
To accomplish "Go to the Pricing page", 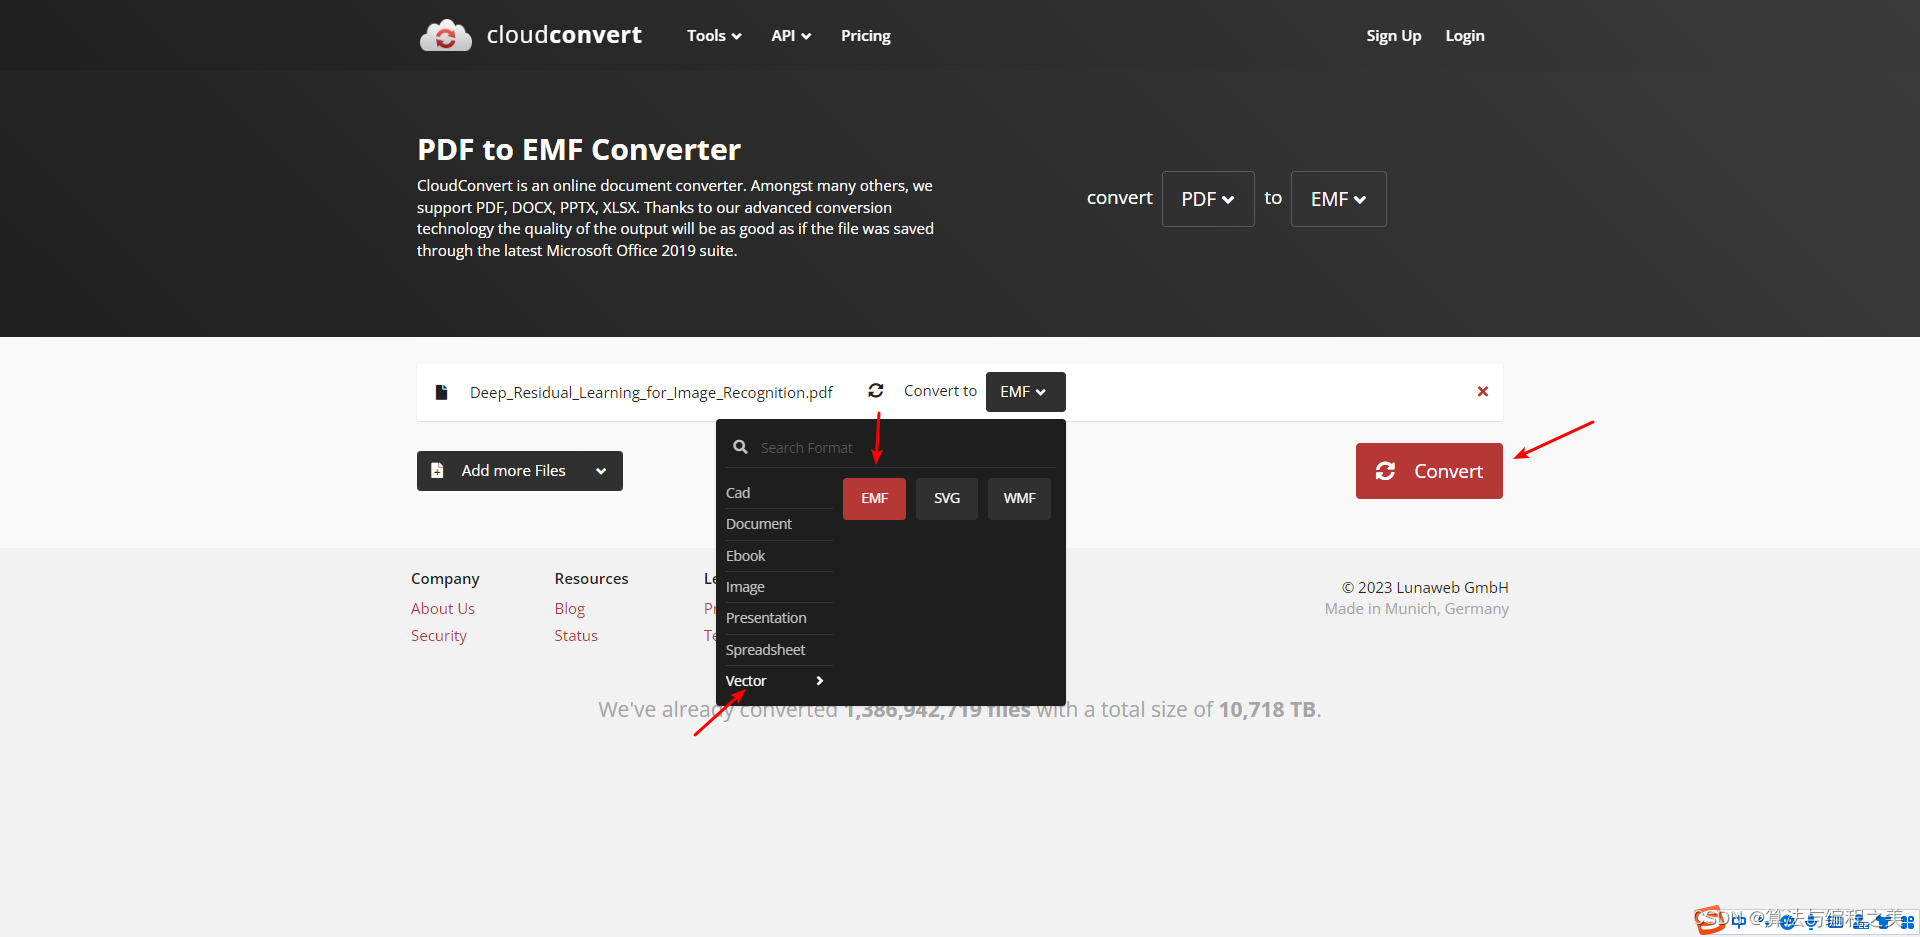I will (x=866, y=35).
